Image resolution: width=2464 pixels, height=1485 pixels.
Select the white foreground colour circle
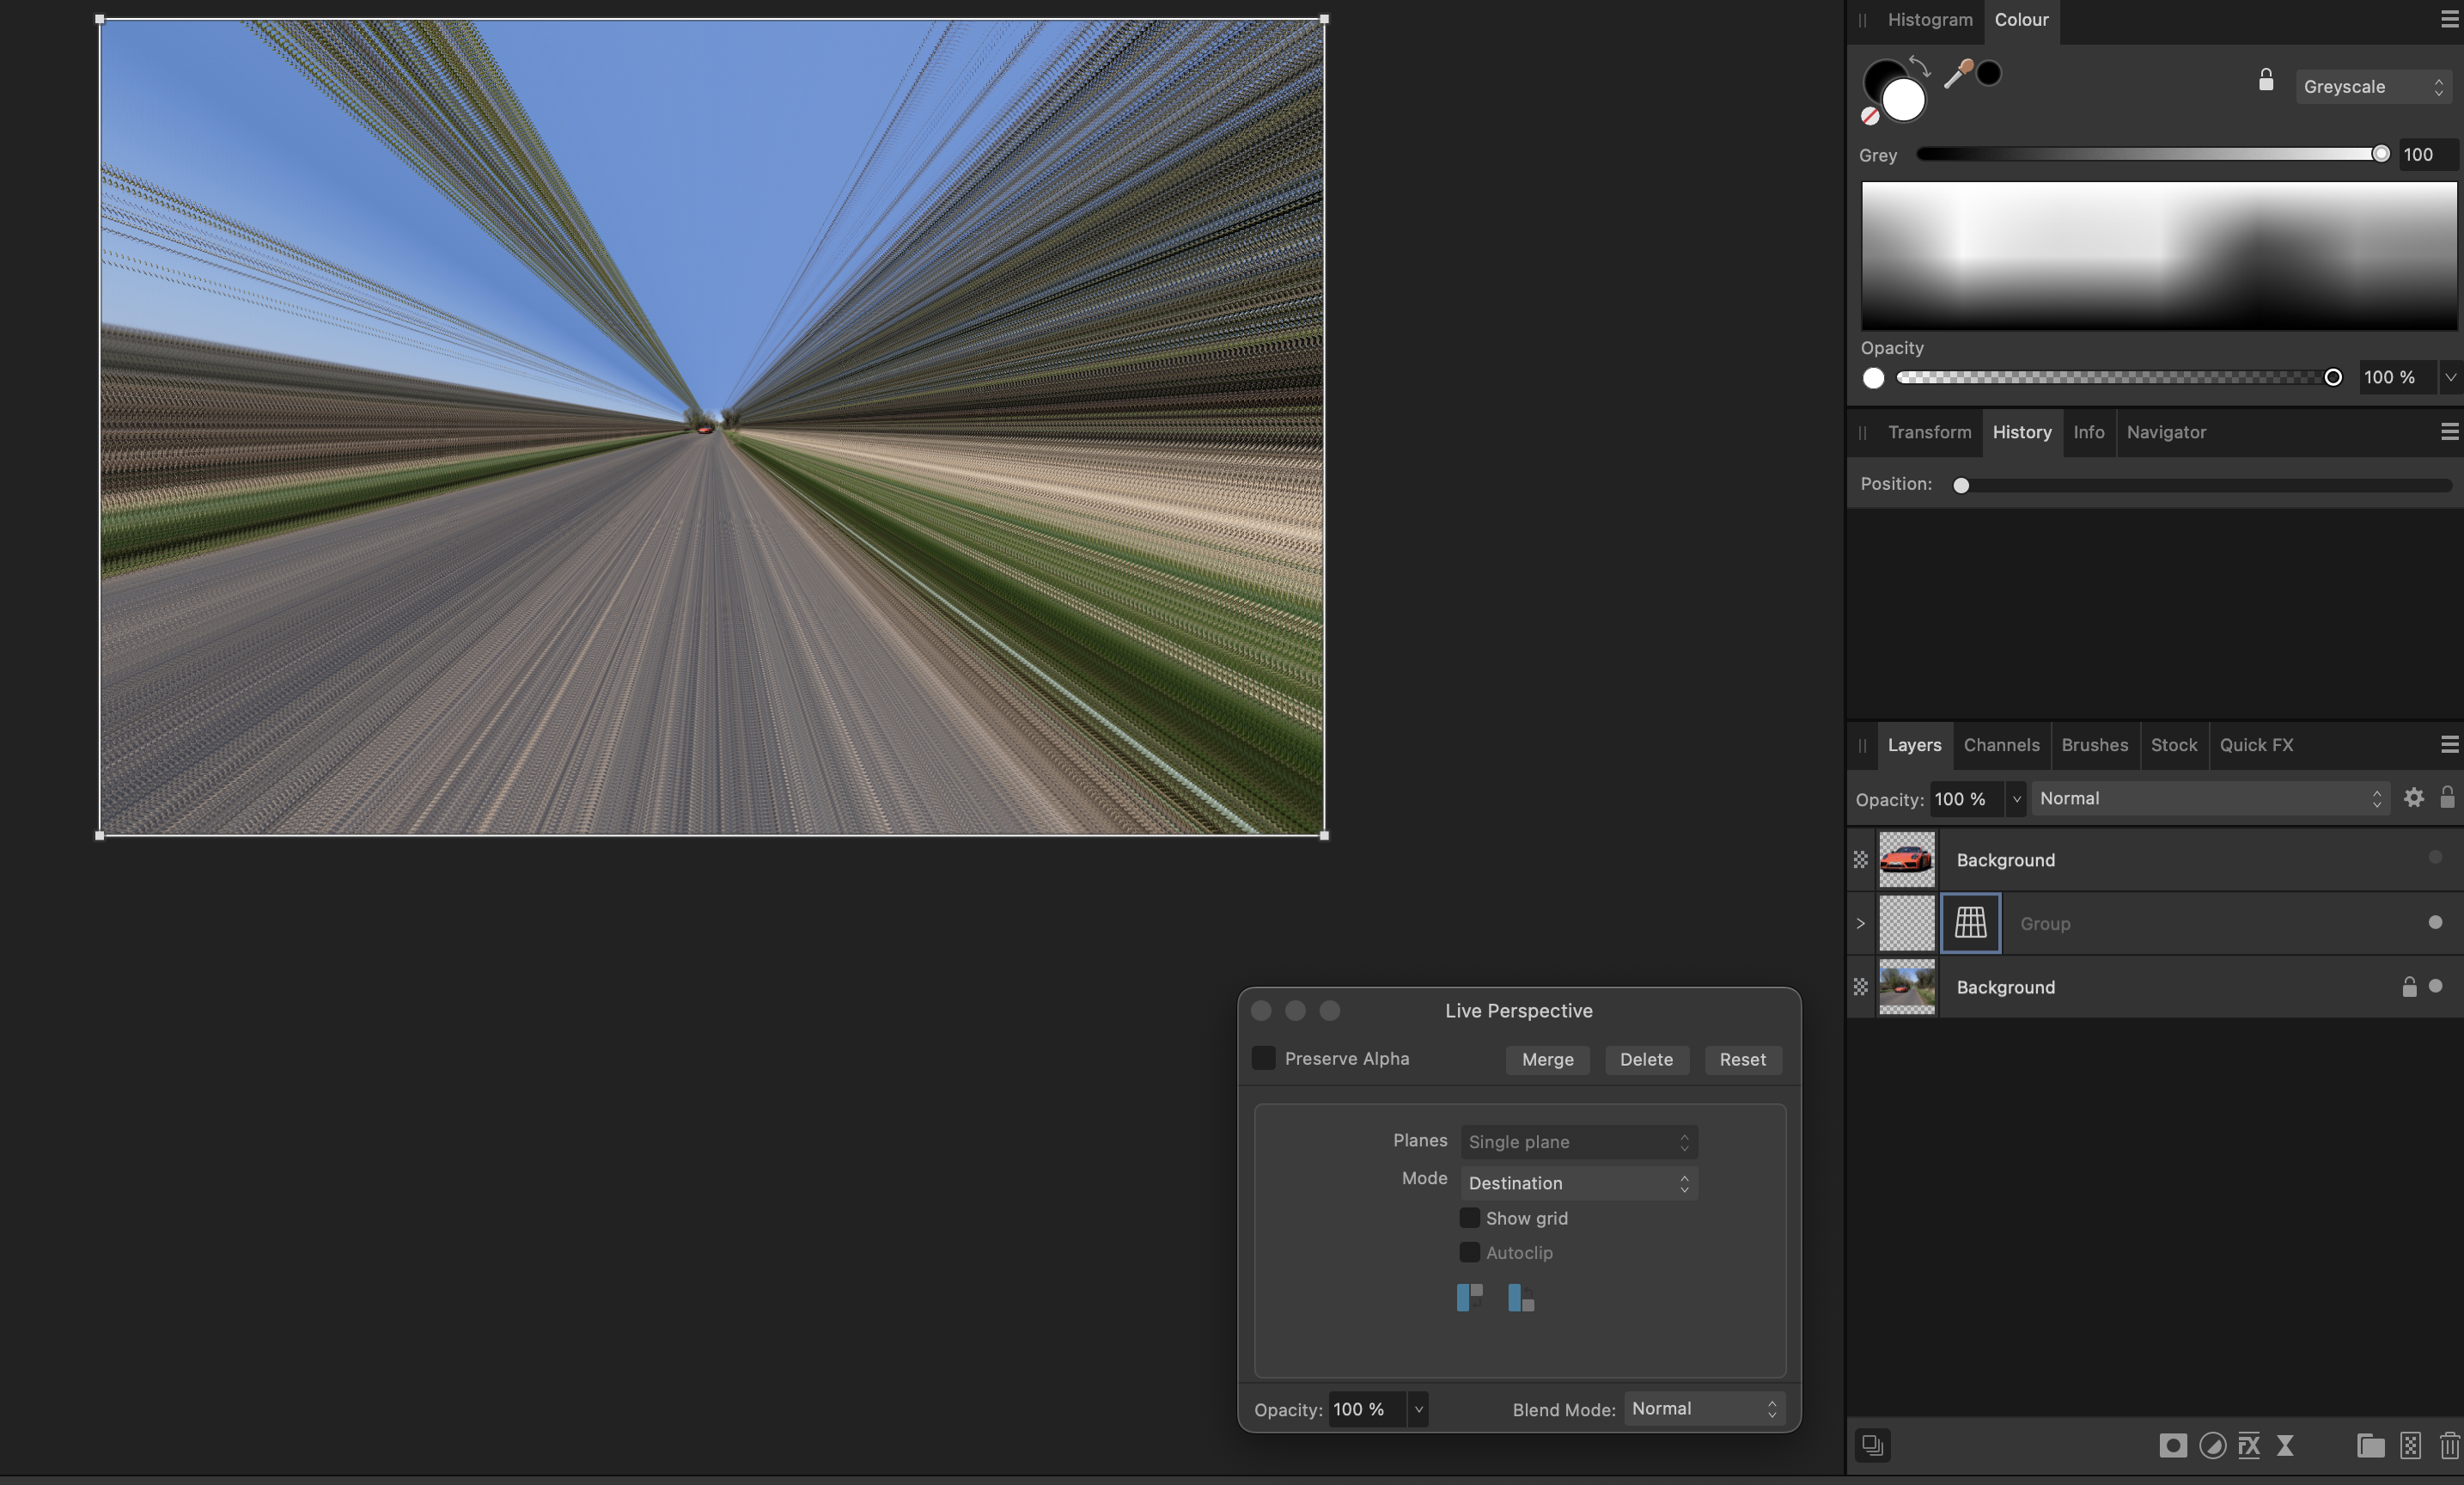point(1903,100)
